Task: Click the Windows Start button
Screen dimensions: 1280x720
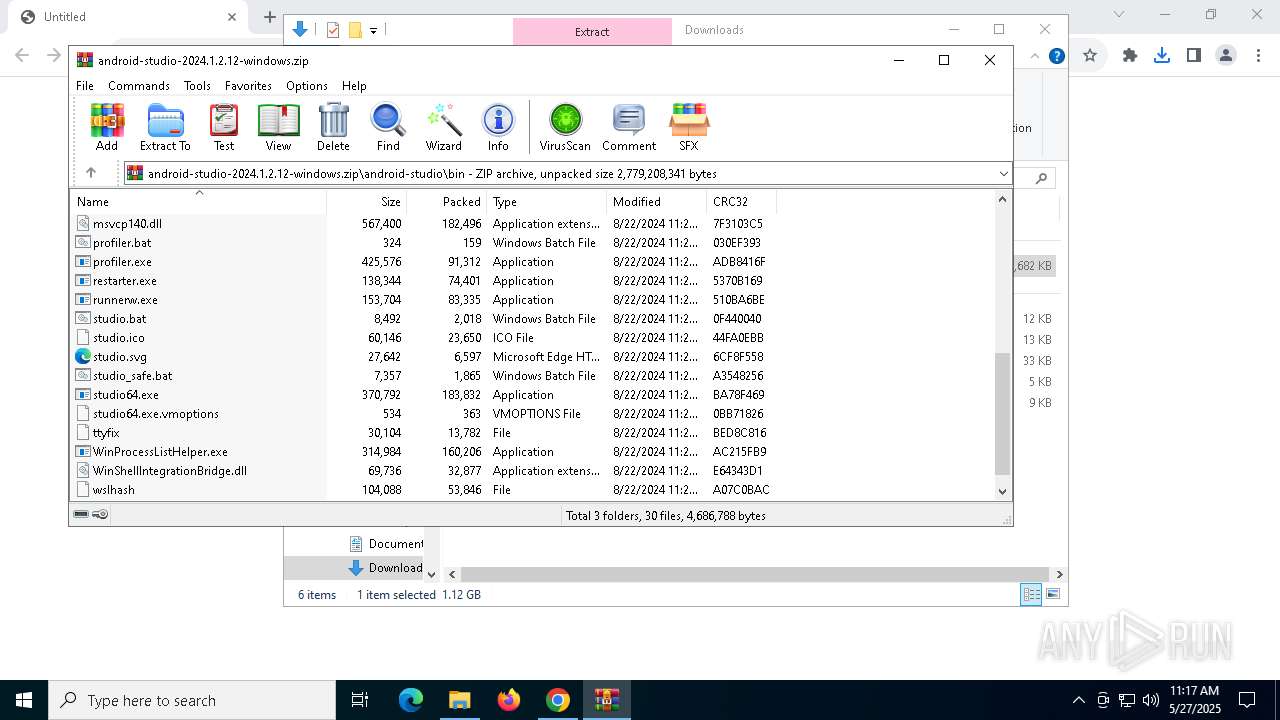Action: point(24,700)
